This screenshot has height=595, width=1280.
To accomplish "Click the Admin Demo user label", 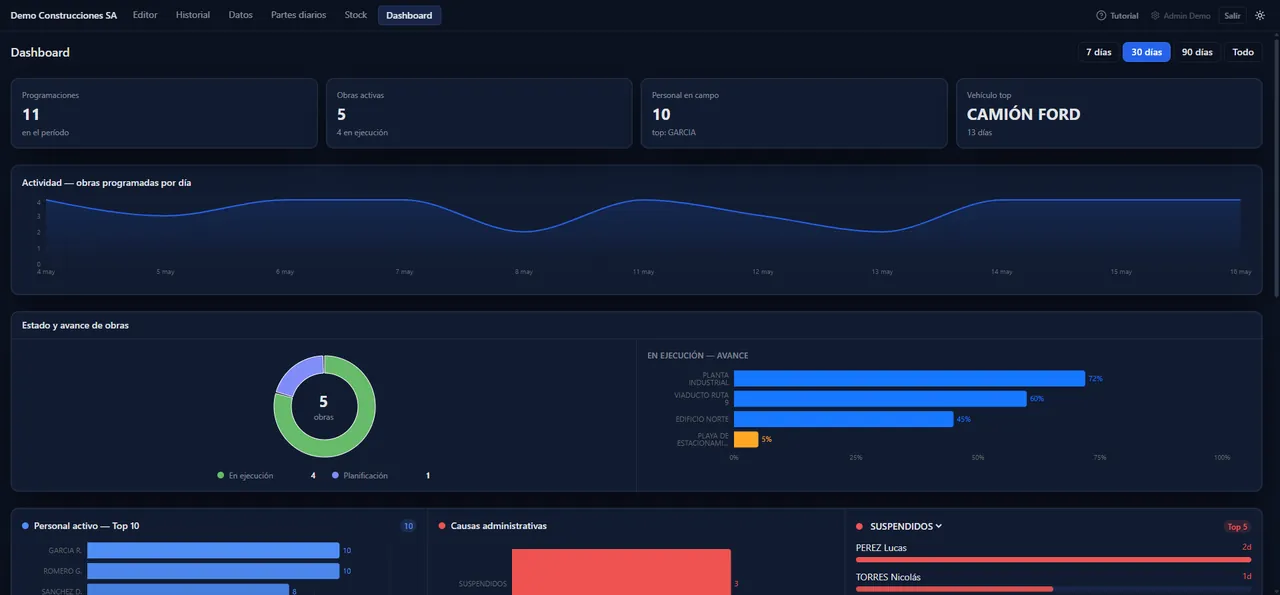I will pos(1187,16).
